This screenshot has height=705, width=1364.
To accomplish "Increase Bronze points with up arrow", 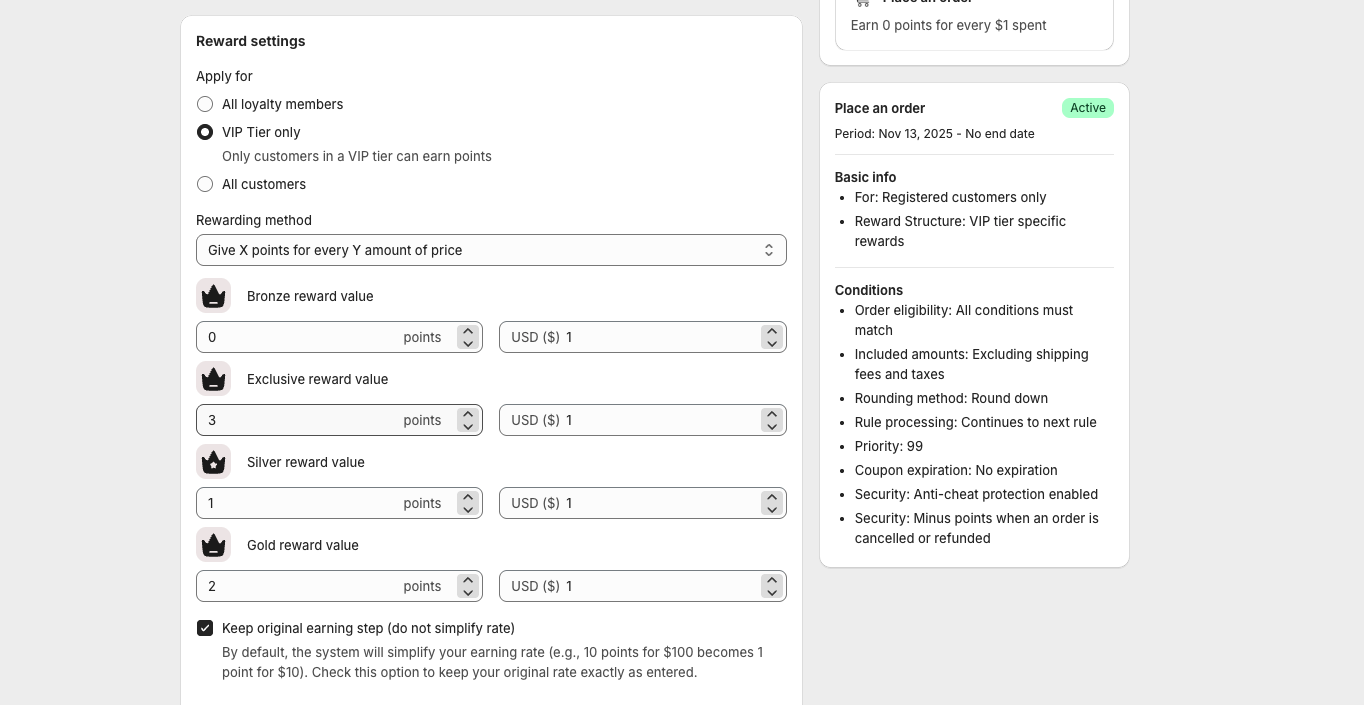I will (468, 331).
